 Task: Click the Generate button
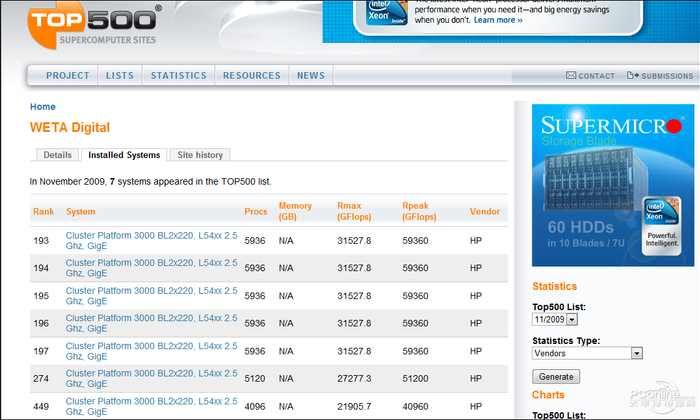(x=556, y=377)
